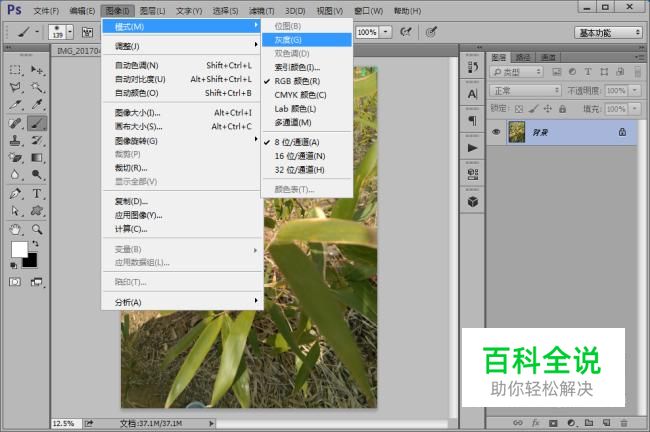Switch color mode to CMYK 颜色

tap(301, 94)
